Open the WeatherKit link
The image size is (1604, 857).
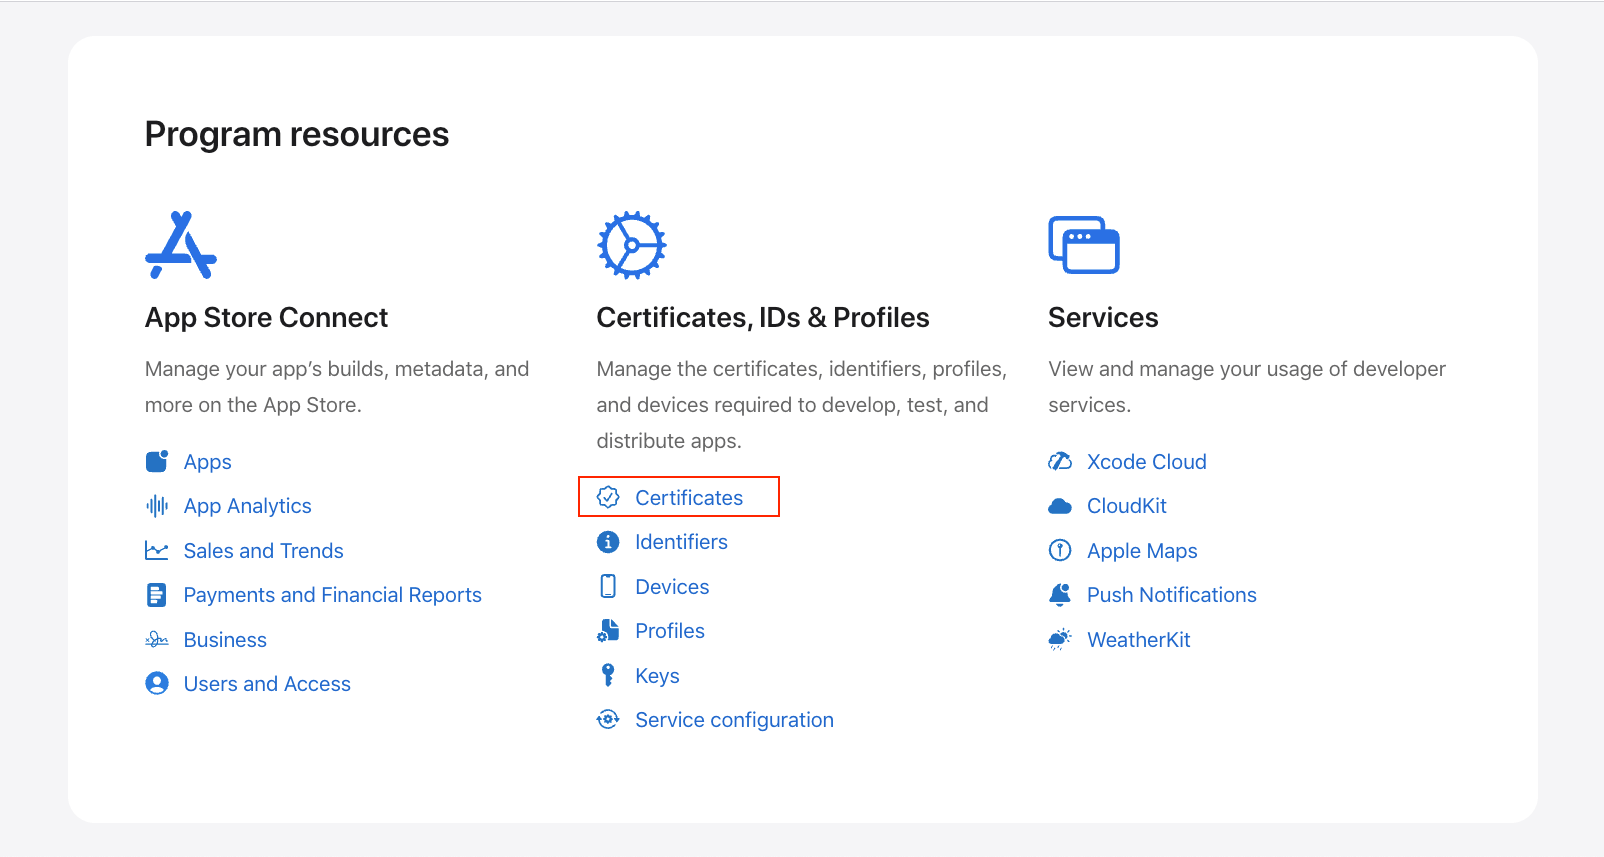click(x=1139, y=640)
